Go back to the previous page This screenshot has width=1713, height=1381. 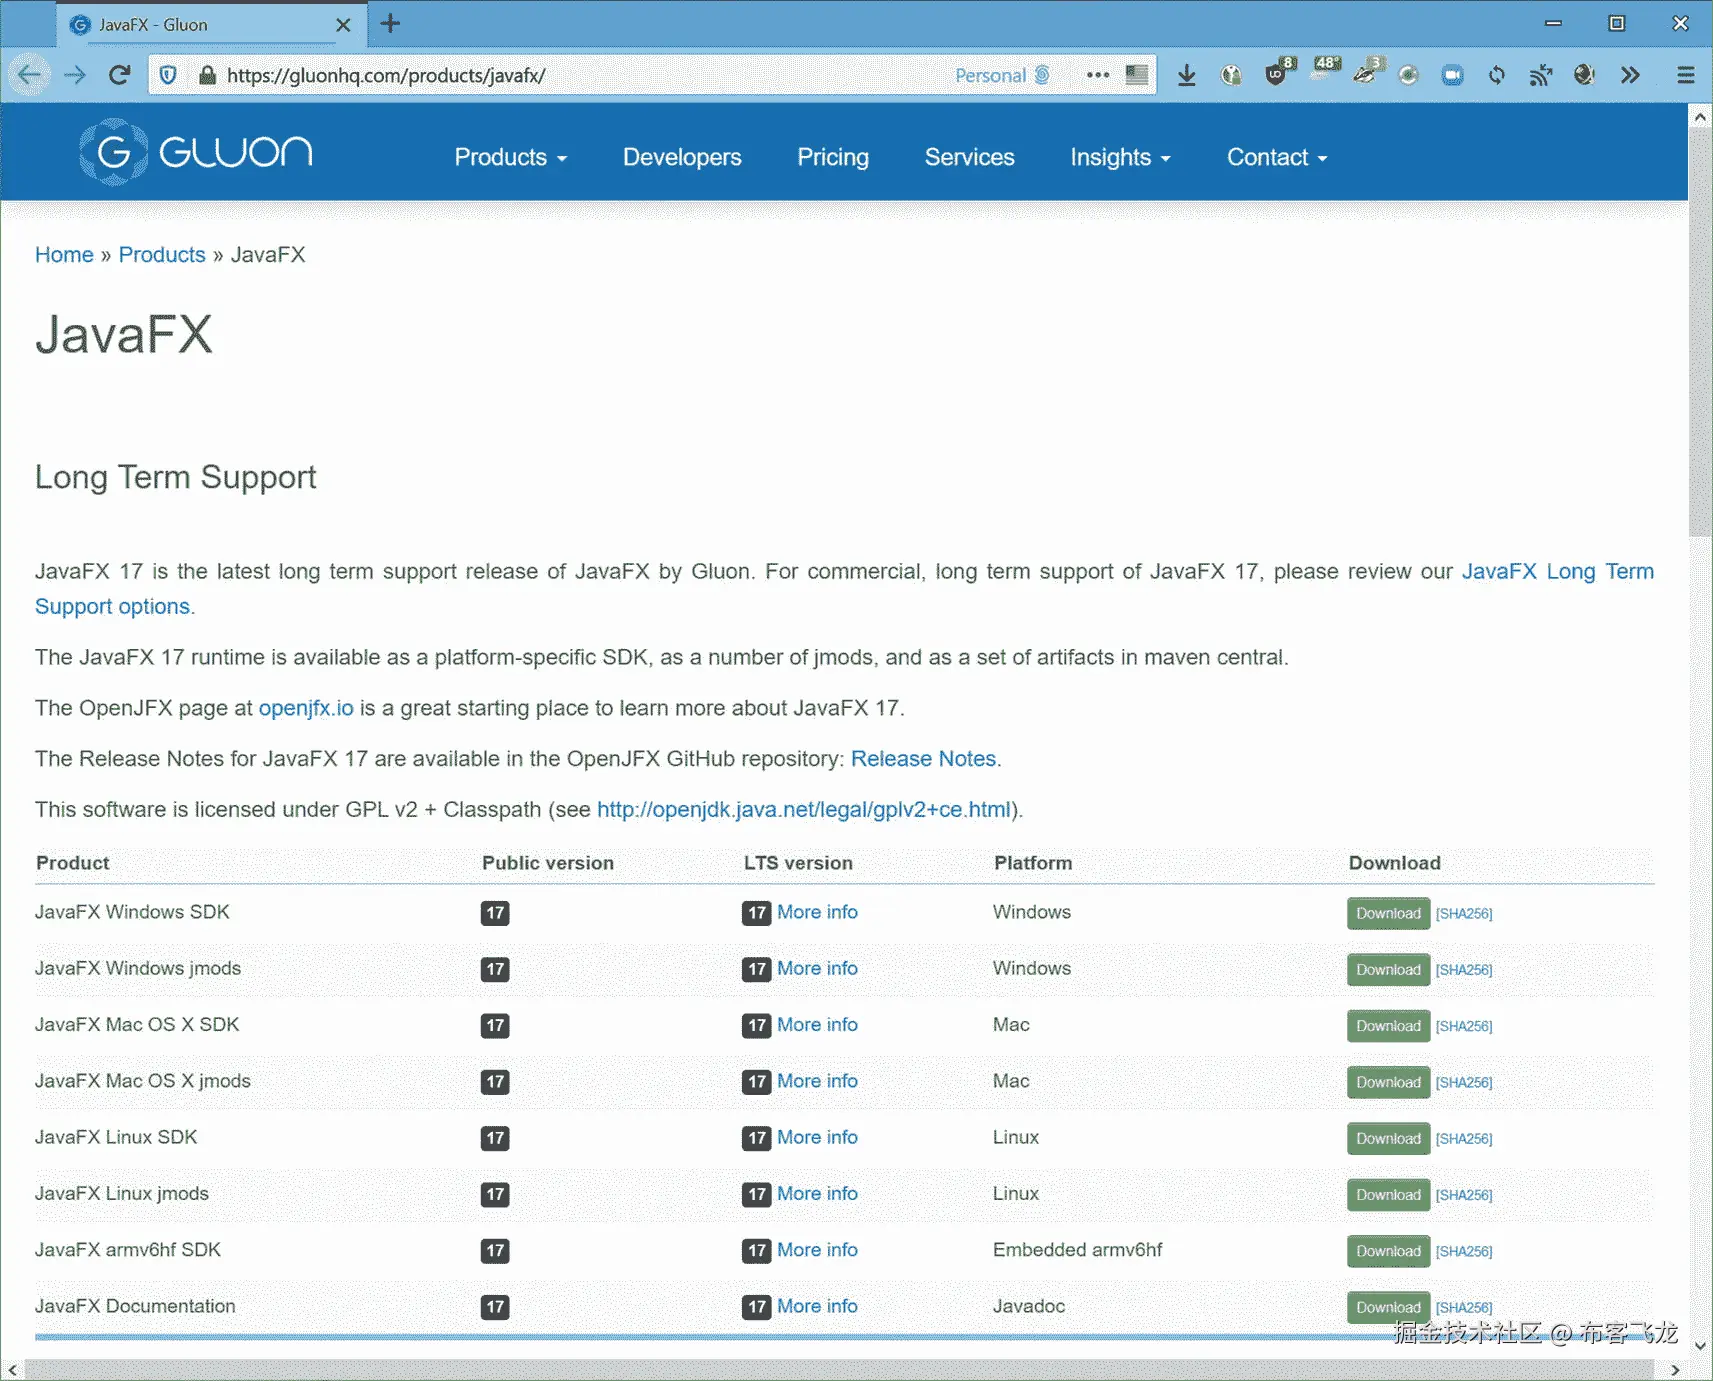click(x=30, y=75)
